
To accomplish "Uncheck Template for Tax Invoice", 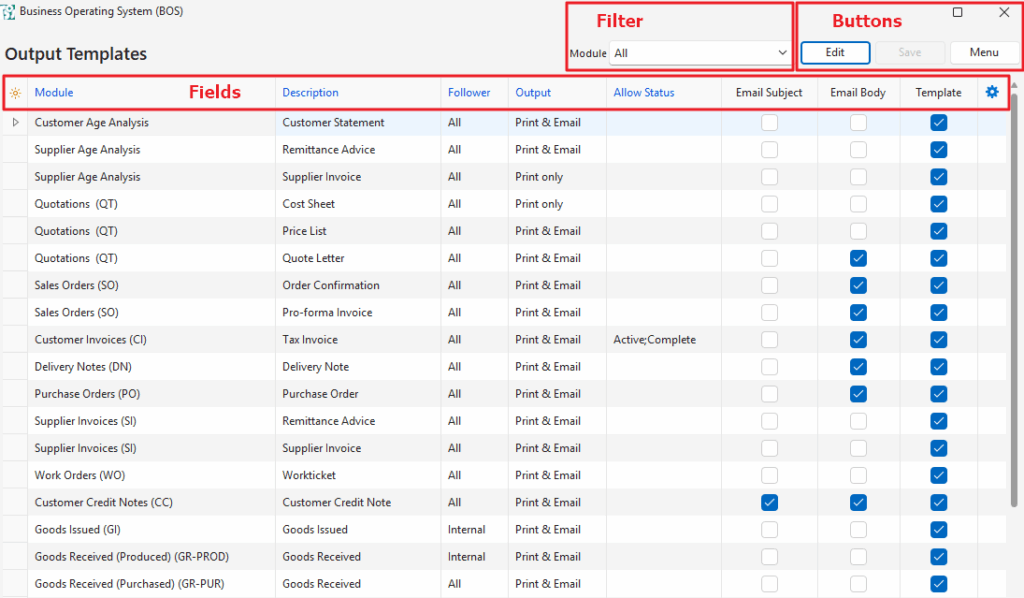I will (x=938, y=340).
